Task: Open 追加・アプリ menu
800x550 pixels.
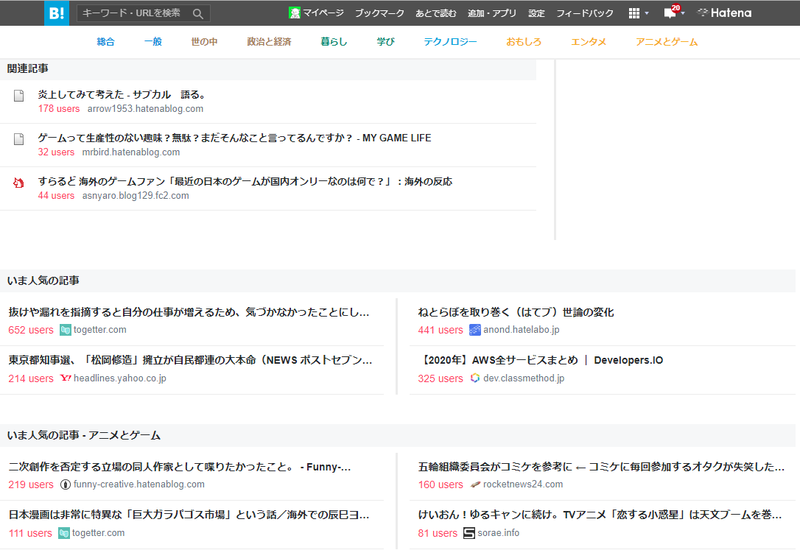Action: pyautogui.click(x=492, y=13)
